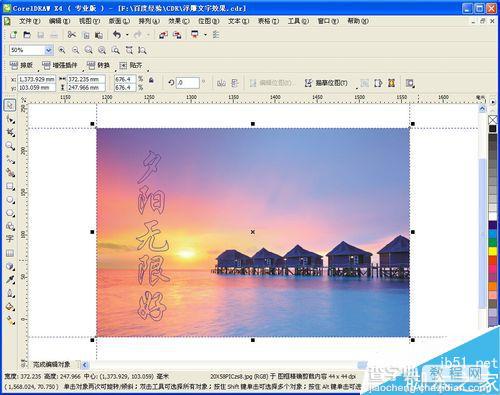Screen dimensions: 500x395
Task: Click the No Color (X) swatch
Action: pyautogui.click(x=493, y=119)
